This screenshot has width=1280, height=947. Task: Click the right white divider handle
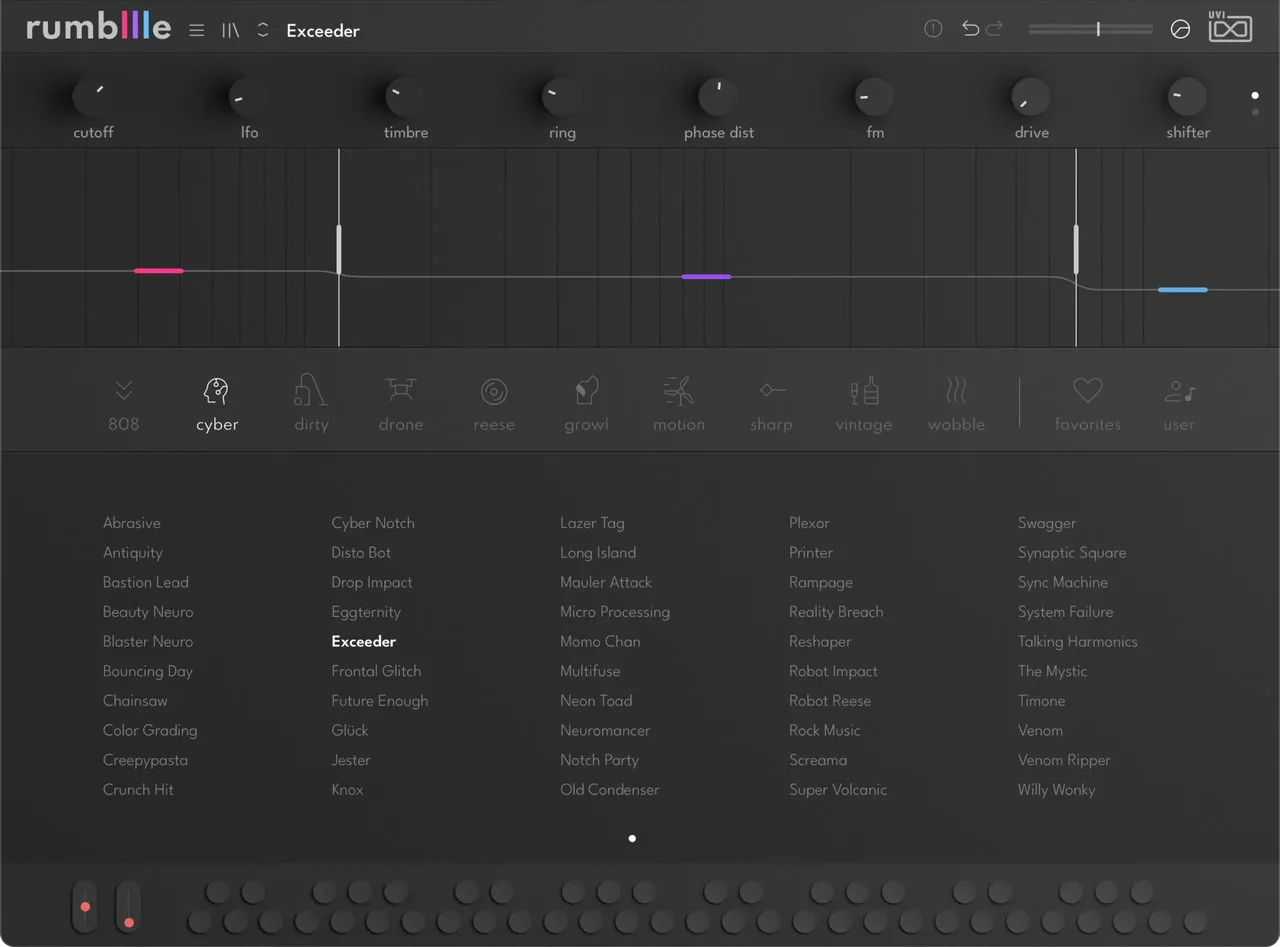1076,249
